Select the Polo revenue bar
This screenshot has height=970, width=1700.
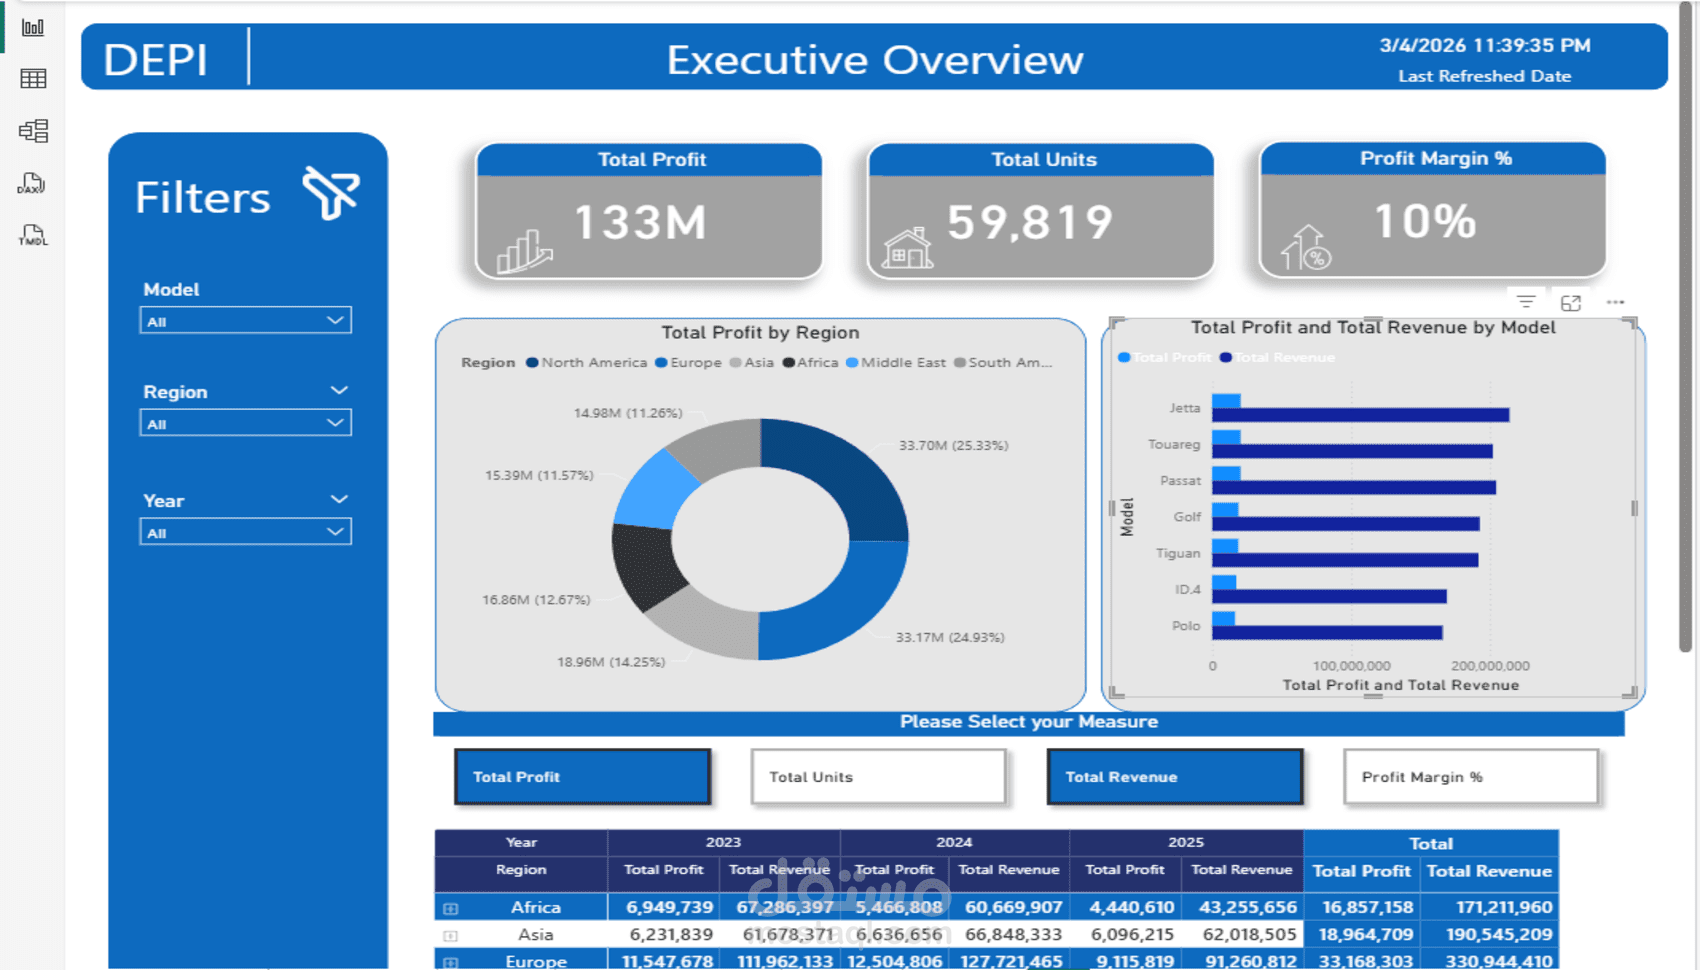(1327, 633)
